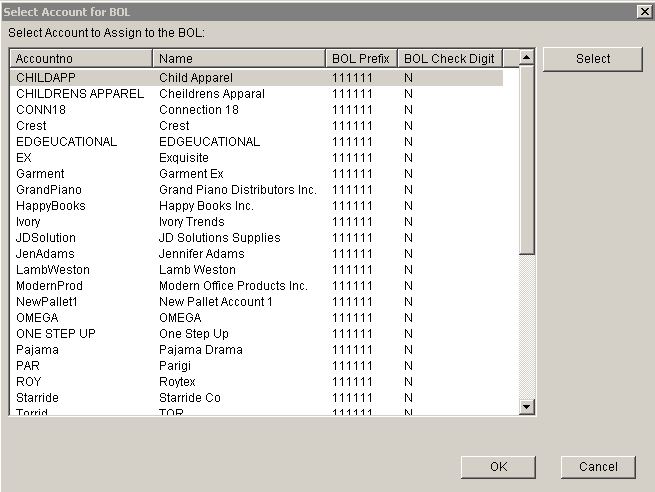
Task: Select the ModernProd account
Action: click(x=49, y=286)
